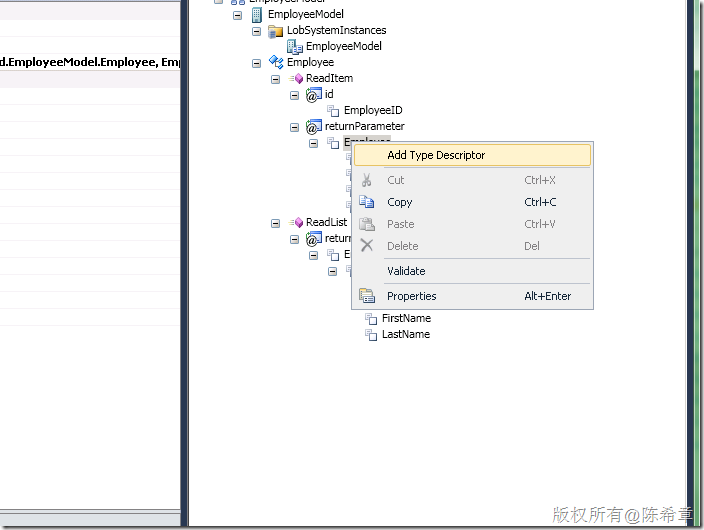Click the Copy pages icon

pos(366,202)
